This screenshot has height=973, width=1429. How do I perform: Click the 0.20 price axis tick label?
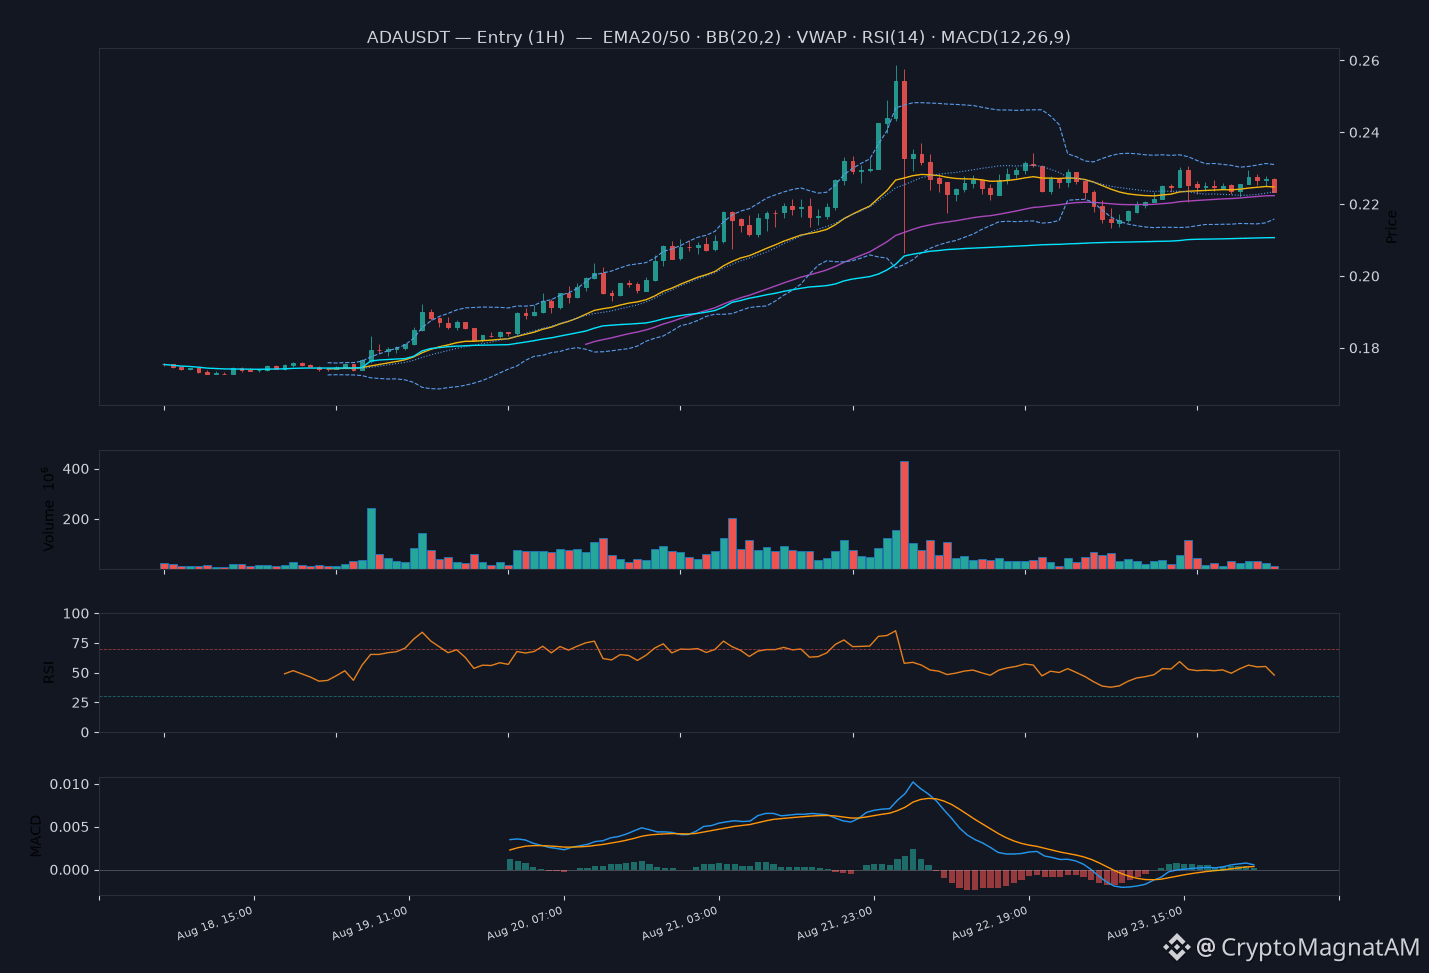coord(1364,277)
